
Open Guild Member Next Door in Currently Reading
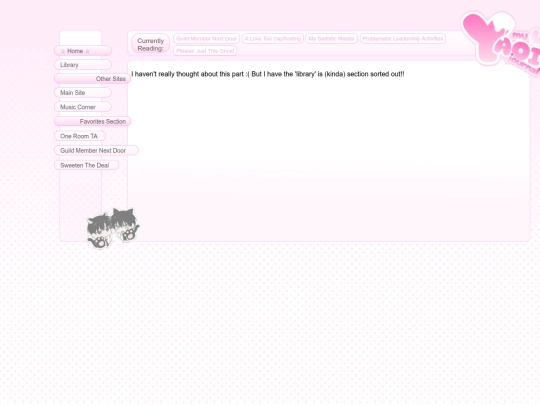[x=206, y=39]
